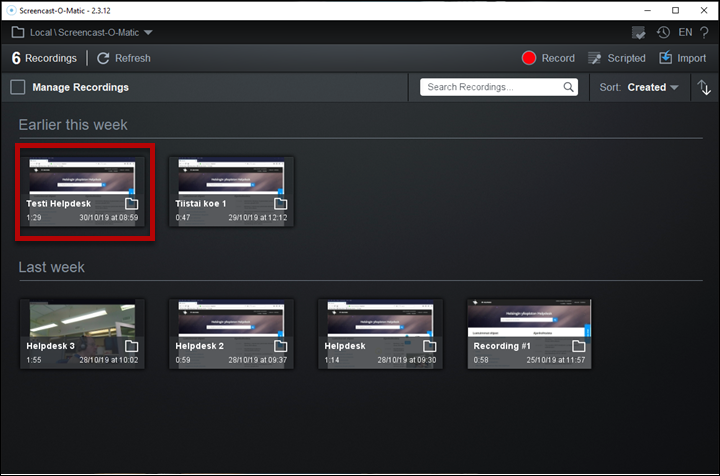Switch the EN language selector
Image resolution: width=720 pixels, height=476 pixels.
pyautogui.click(x=685, y=32)
